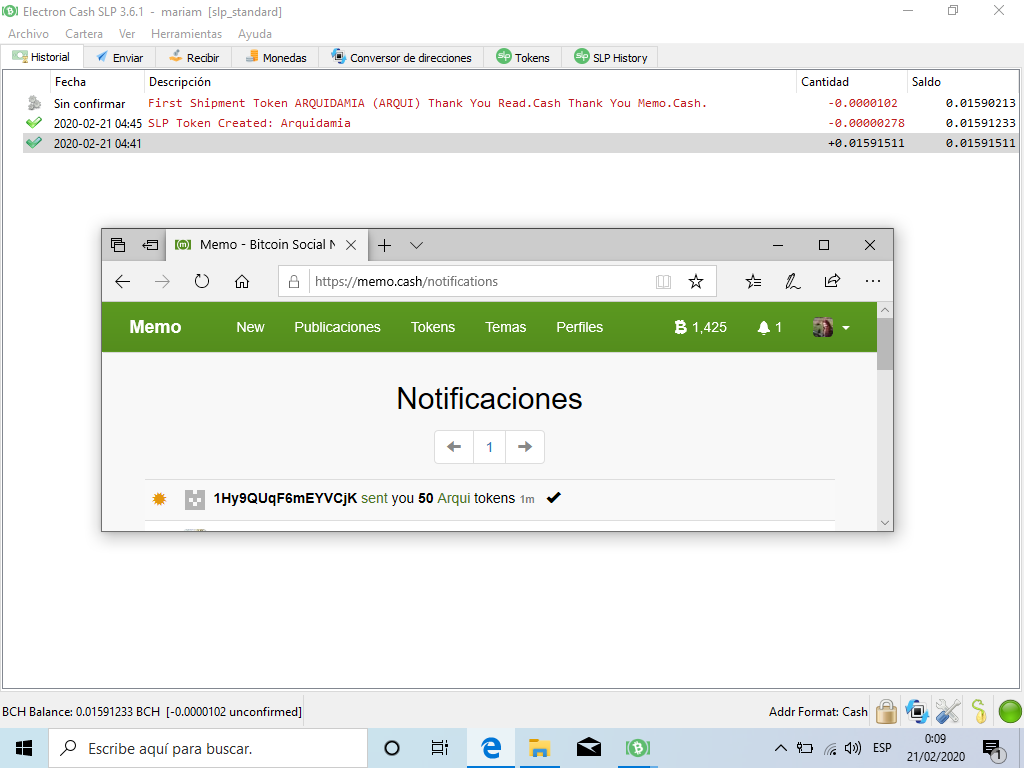Open the Herramientas menu
This screenshot has width=1024, height=768.
click(186, 34)
